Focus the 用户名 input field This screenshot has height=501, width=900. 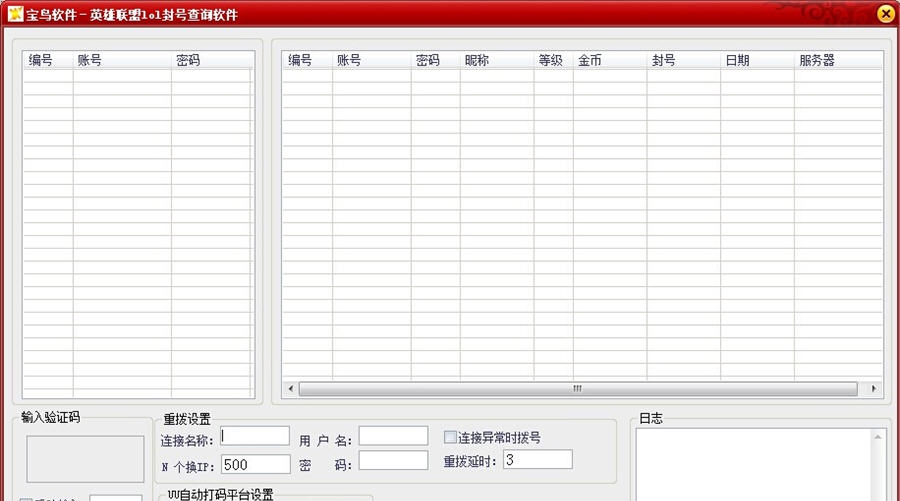pyautogui.click(x=394, y=436)
